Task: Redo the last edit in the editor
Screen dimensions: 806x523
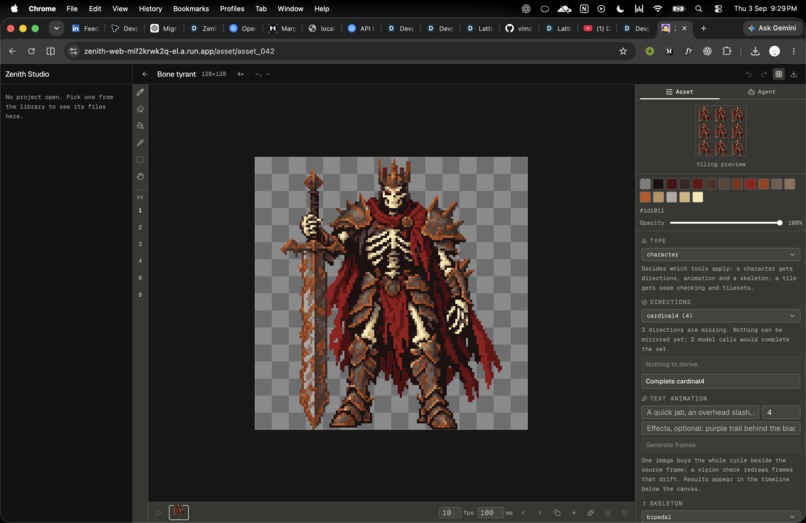Action: pos(763,74)
